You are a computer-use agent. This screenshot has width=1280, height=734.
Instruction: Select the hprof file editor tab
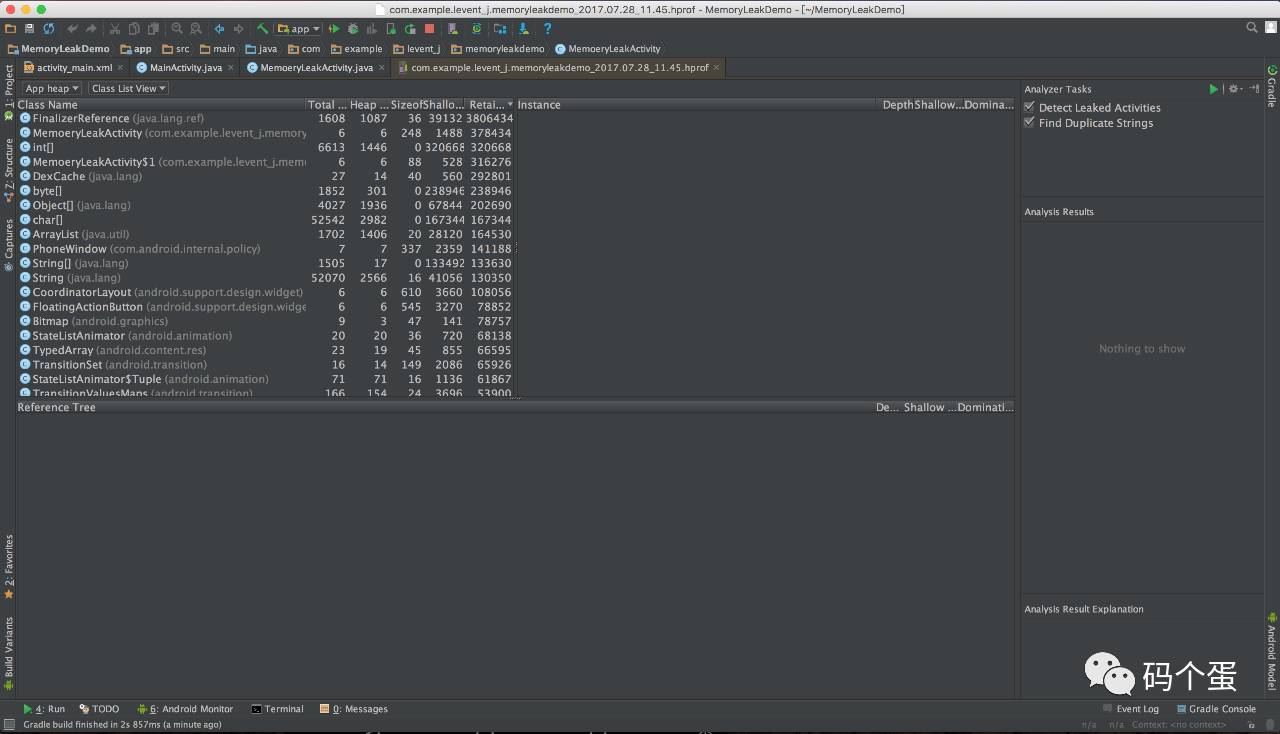tap(559, 67)
